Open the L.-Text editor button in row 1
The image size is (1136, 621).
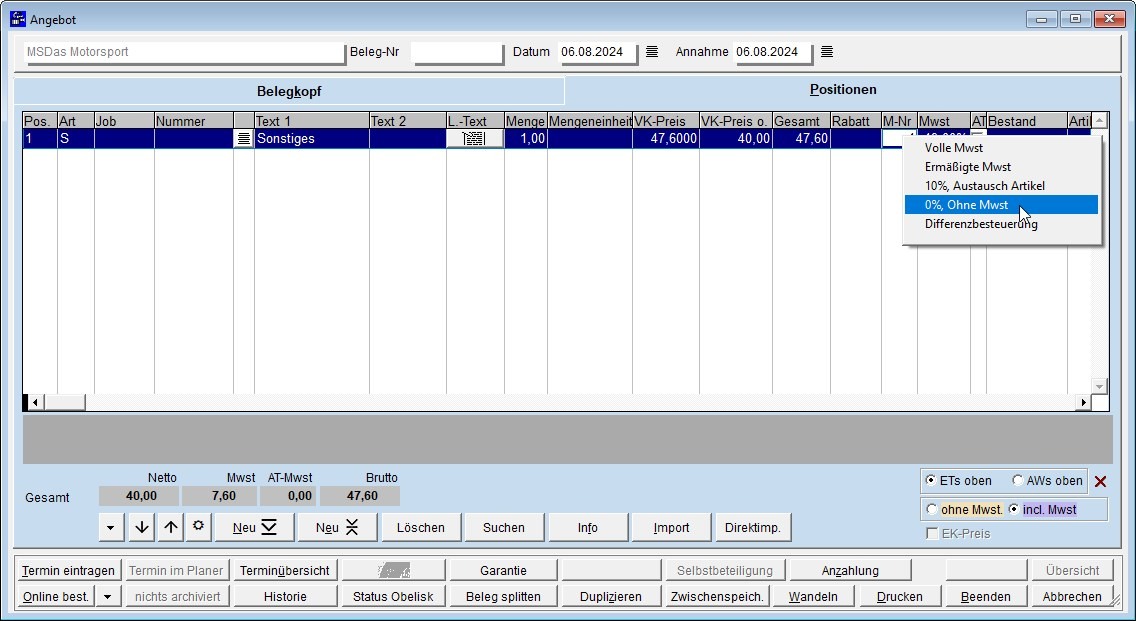pos(475,138)
